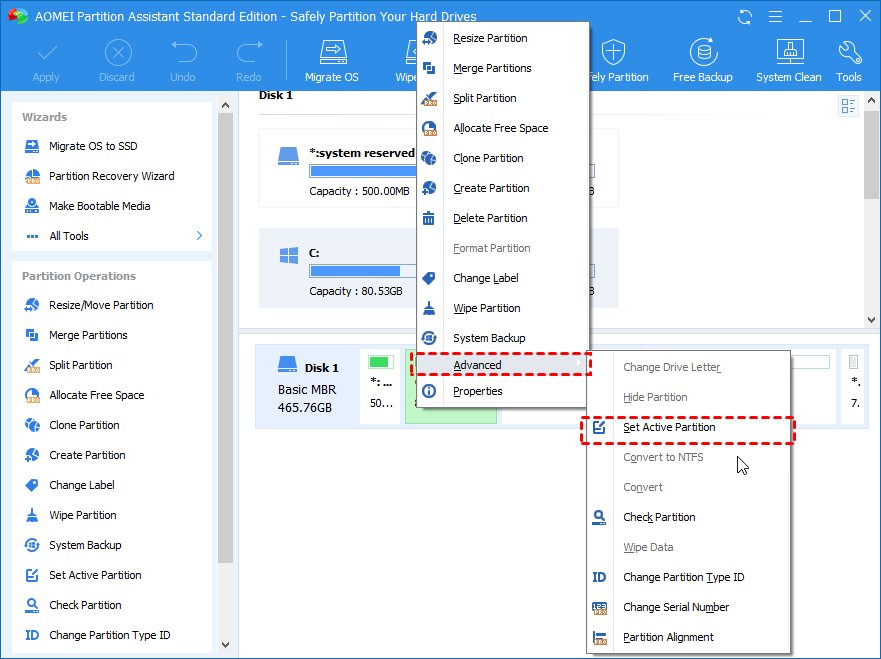This screenshot has width=881, height=659.
Task: Click sidebar scrollbar up arrow
Action: tap(225, 105)
